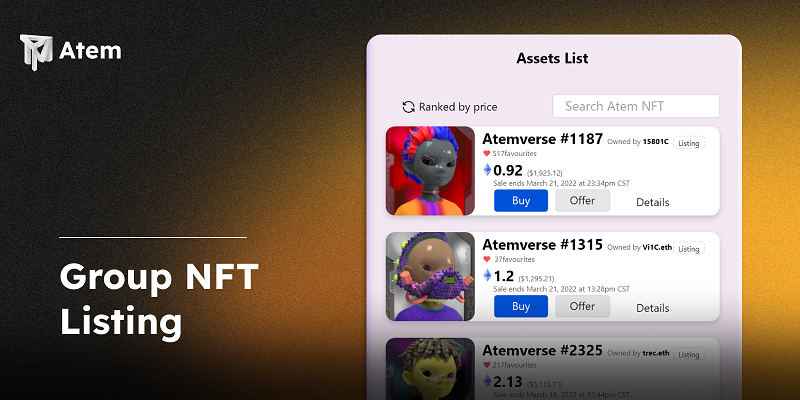Click the refresh icon beside Ranked by price

pos(408,107)
